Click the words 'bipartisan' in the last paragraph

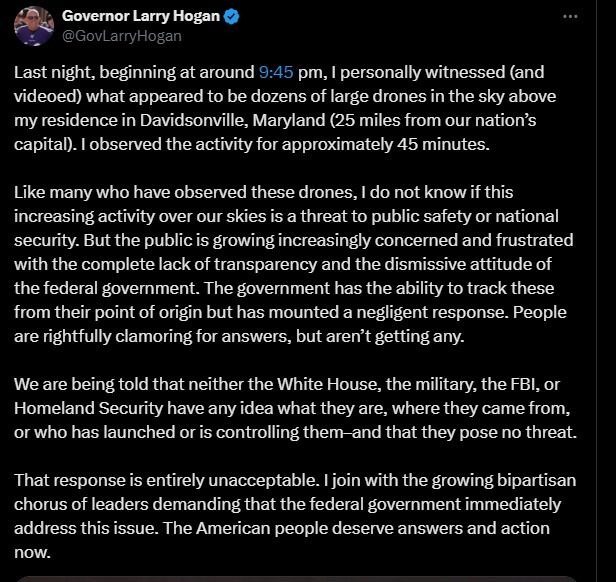coord(536,481)
